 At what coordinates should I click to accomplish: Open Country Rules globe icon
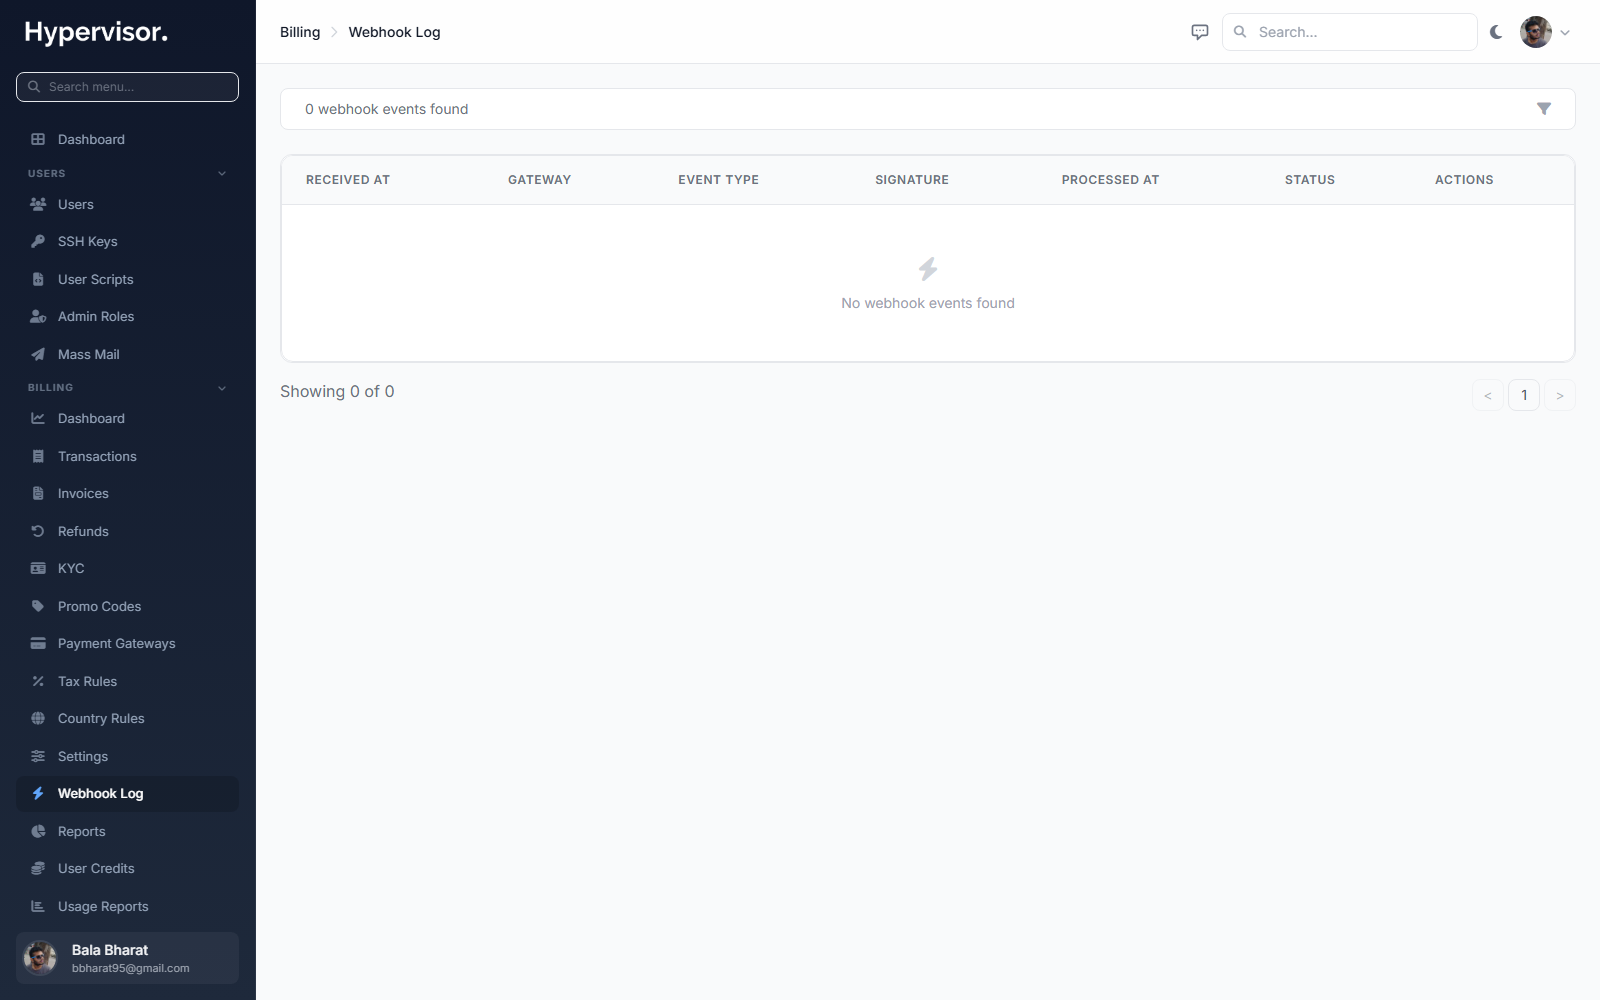click(38, 718)
